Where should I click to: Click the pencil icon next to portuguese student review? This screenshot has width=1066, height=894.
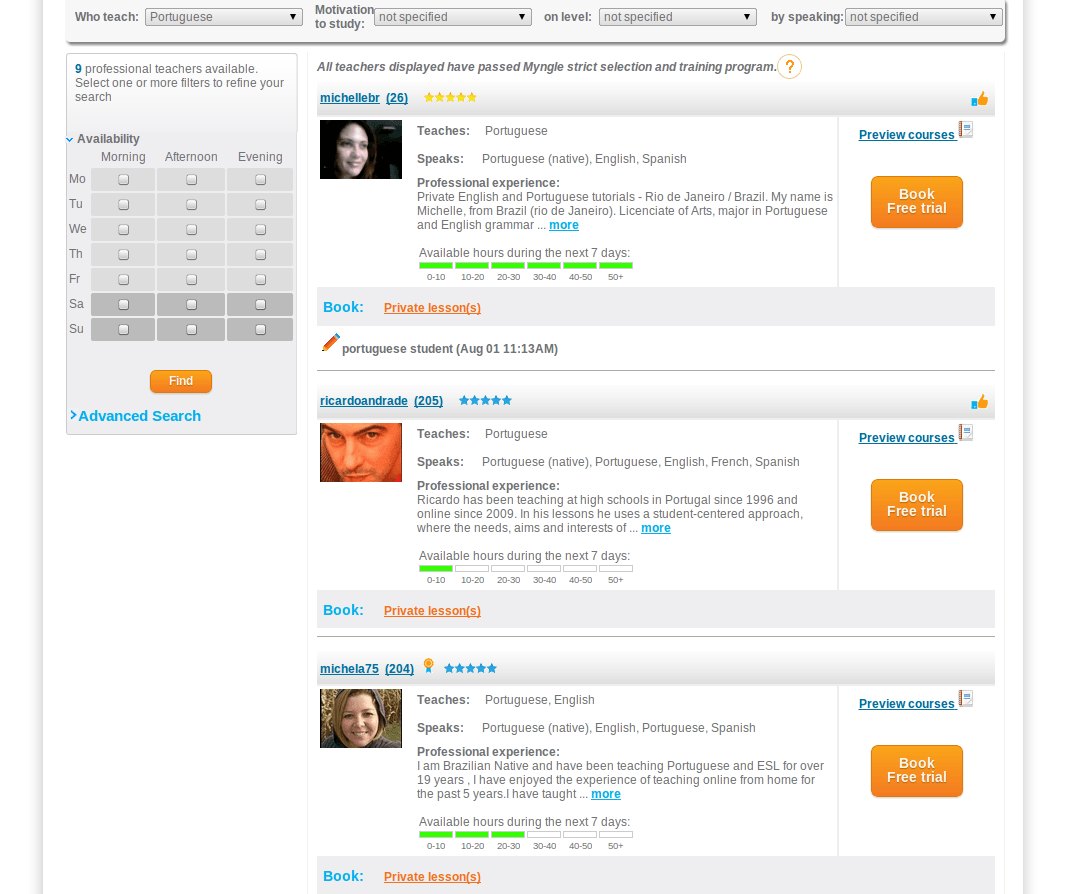tap(330, 343)
